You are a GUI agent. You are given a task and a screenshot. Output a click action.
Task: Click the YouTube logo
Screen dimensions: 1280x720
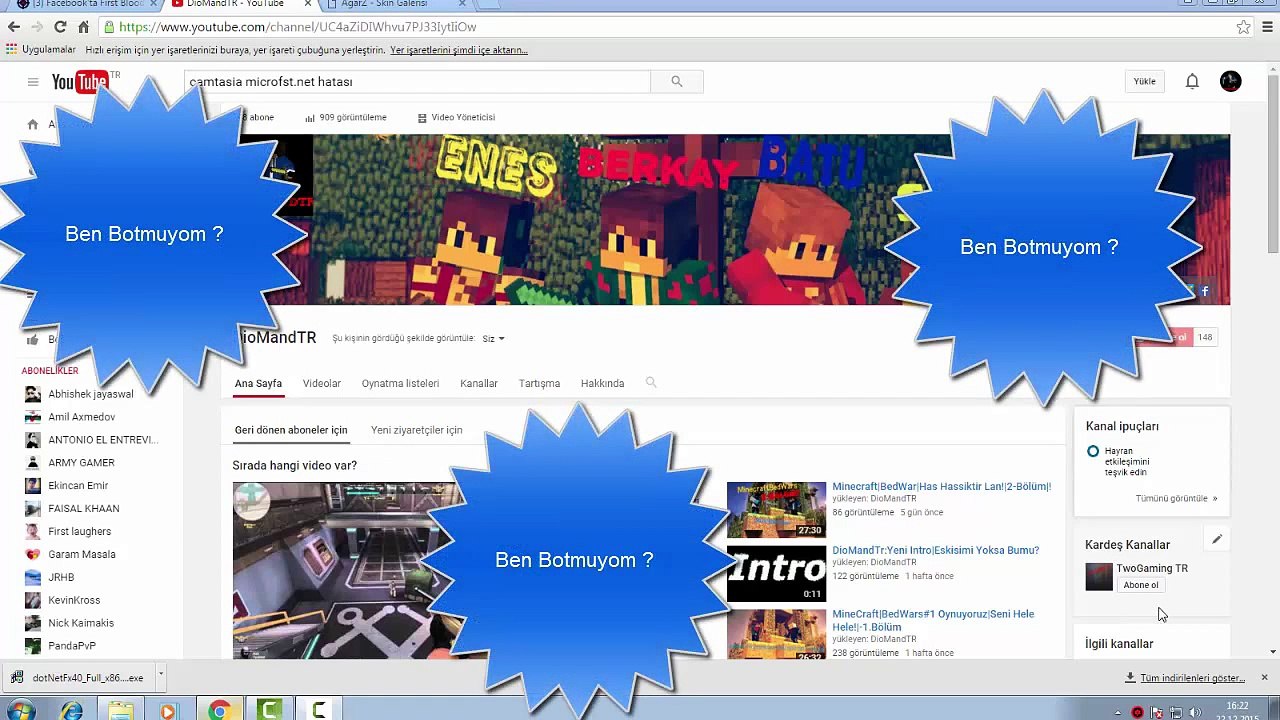[80, 82]
